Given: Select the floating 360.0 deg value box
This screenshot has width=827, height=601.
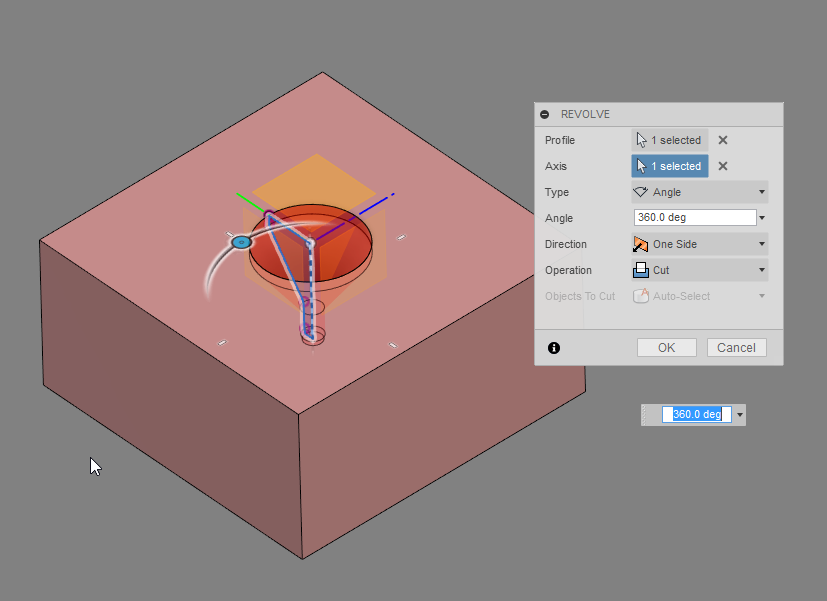Looking at the screenshot, I should 698,414.
